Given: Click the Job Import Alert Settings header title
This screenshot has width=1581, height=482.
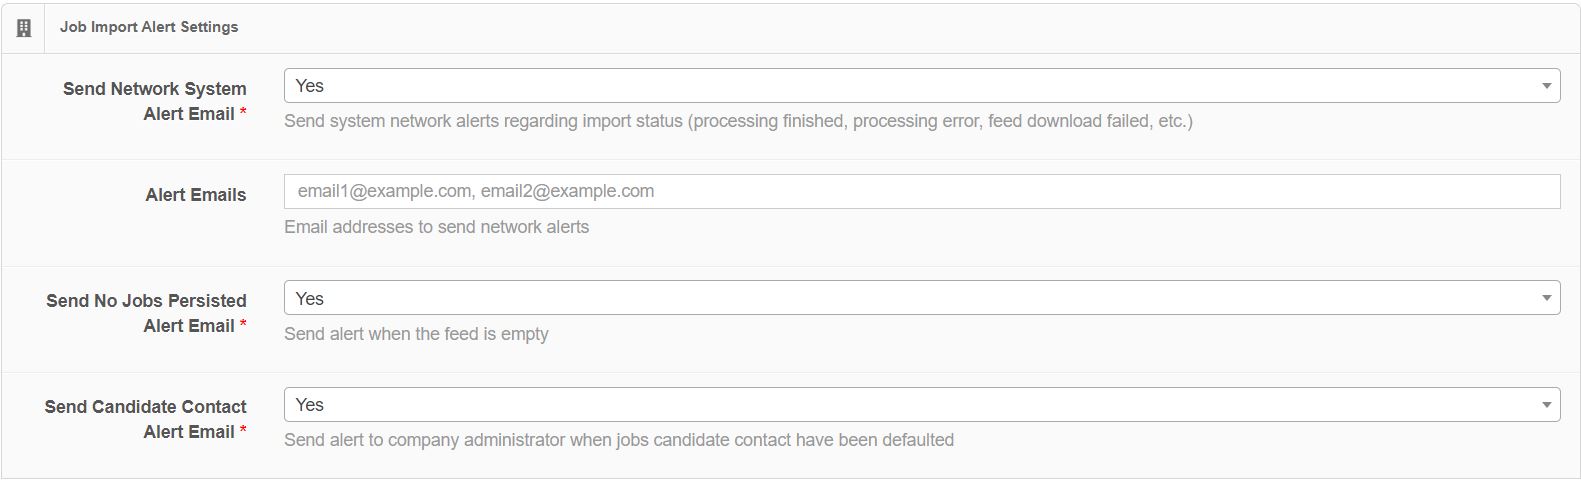Looking at the screenshot, I should coord(149,27).
